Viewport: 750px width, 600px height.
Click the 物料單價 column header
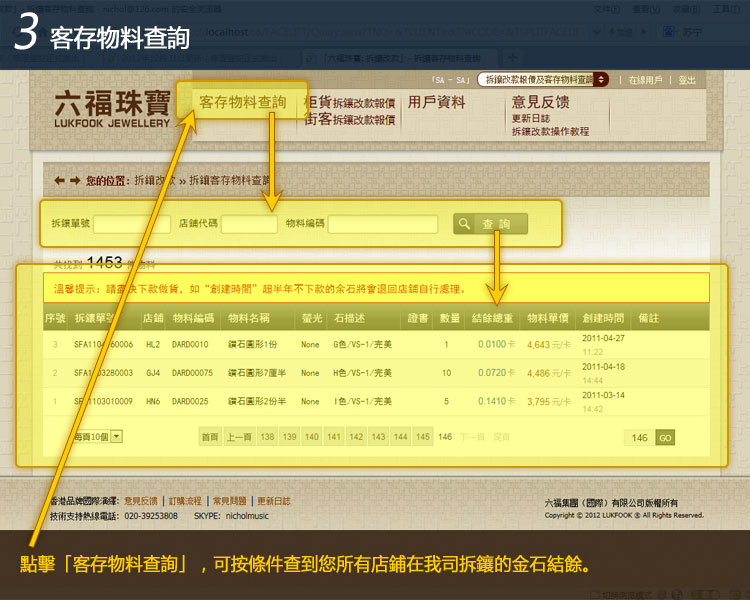(x=548, y=318)
